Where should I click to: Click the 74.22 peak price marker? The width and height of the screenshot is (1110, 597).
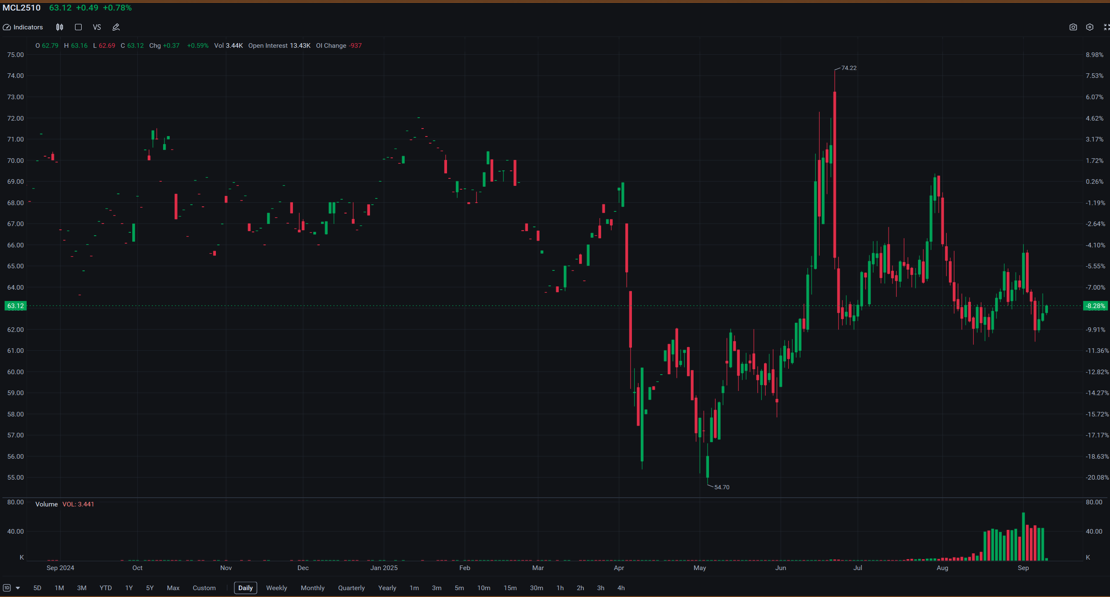847,68
